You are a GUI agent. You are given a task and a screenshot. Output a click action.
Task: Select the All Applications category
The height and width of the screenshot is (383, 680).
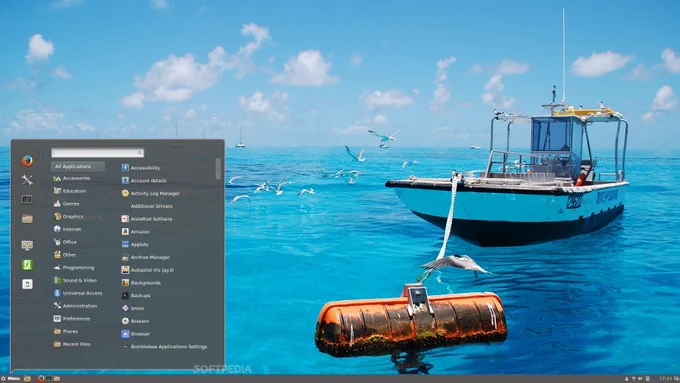pyautogui.click(x=78, y=167)
